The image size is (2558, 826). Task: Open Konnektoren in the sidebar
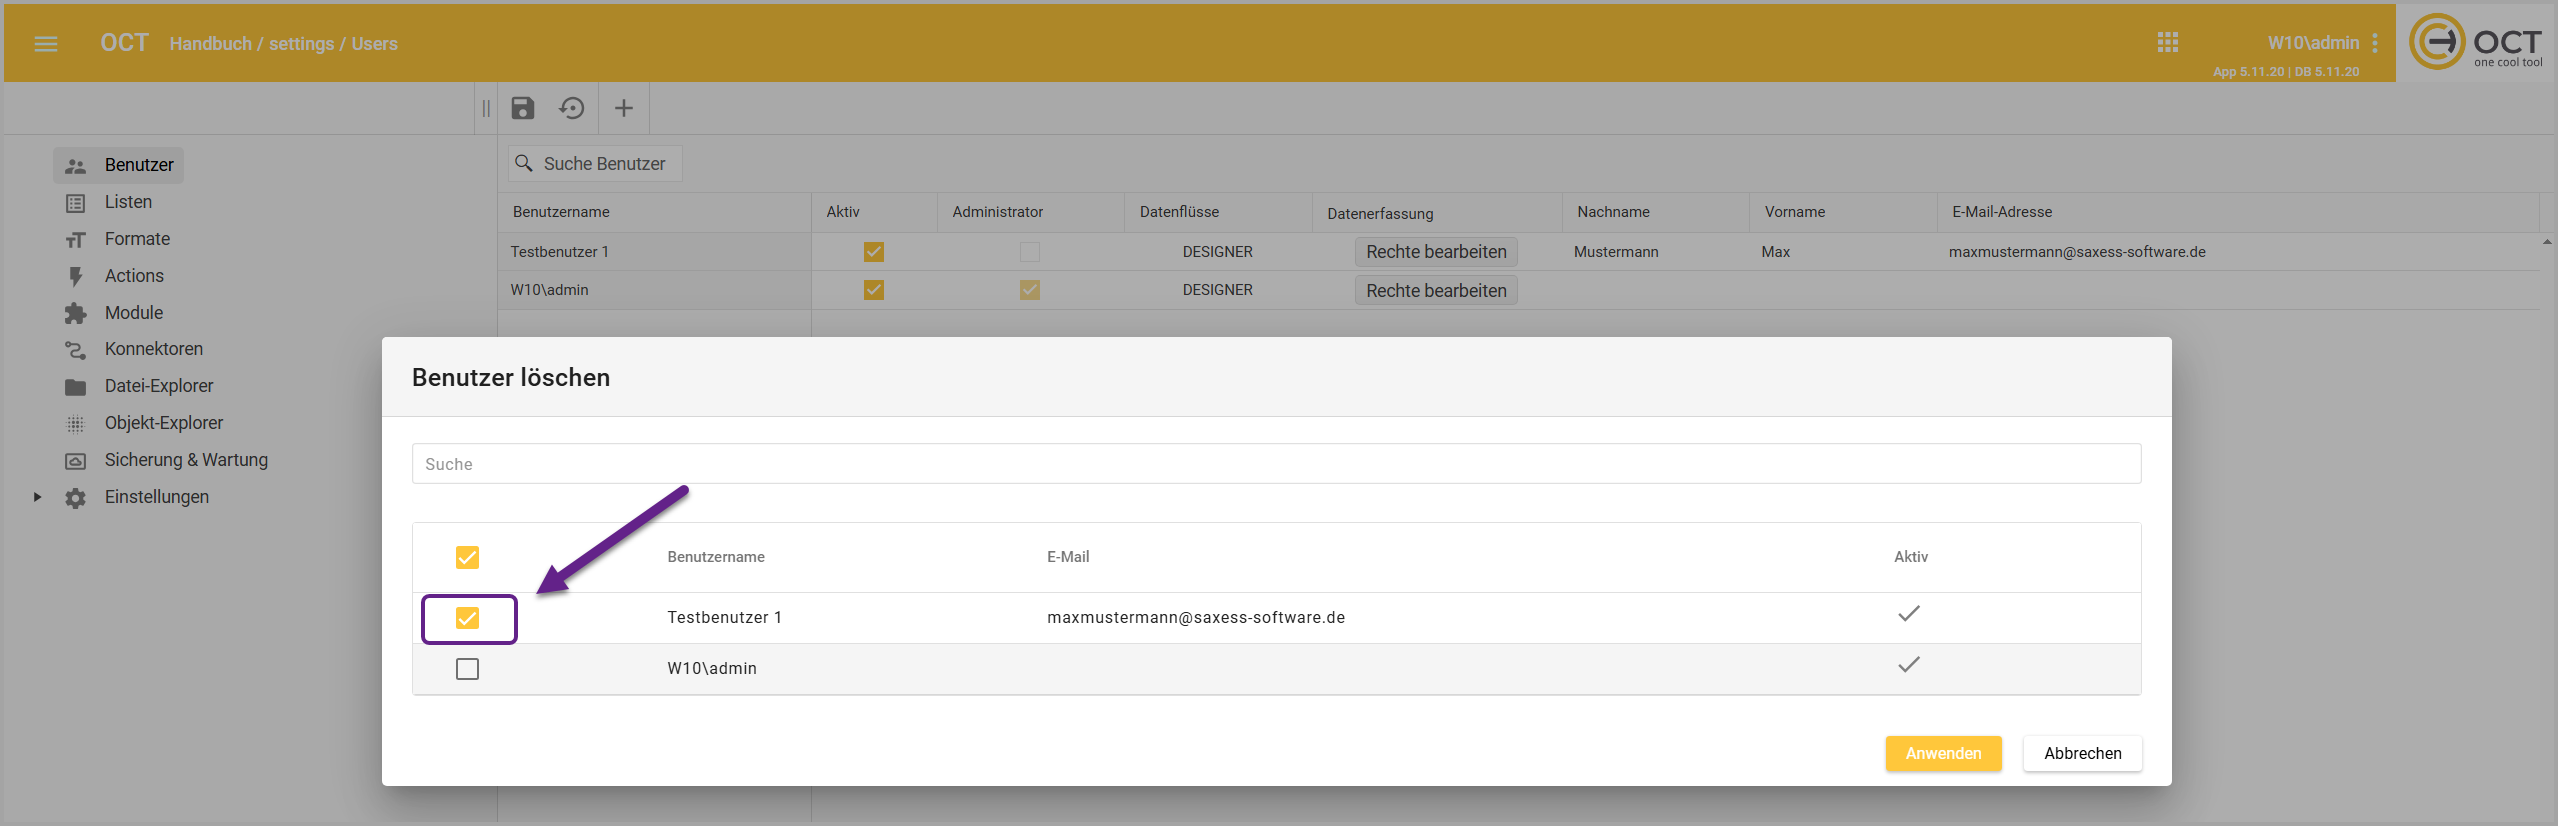coord(153,349)
